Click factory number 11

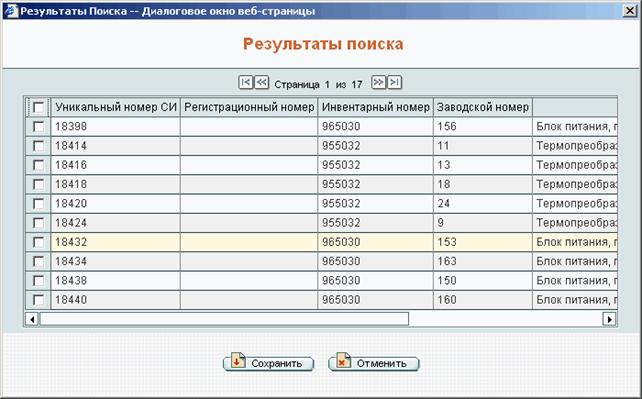(483, 146)
